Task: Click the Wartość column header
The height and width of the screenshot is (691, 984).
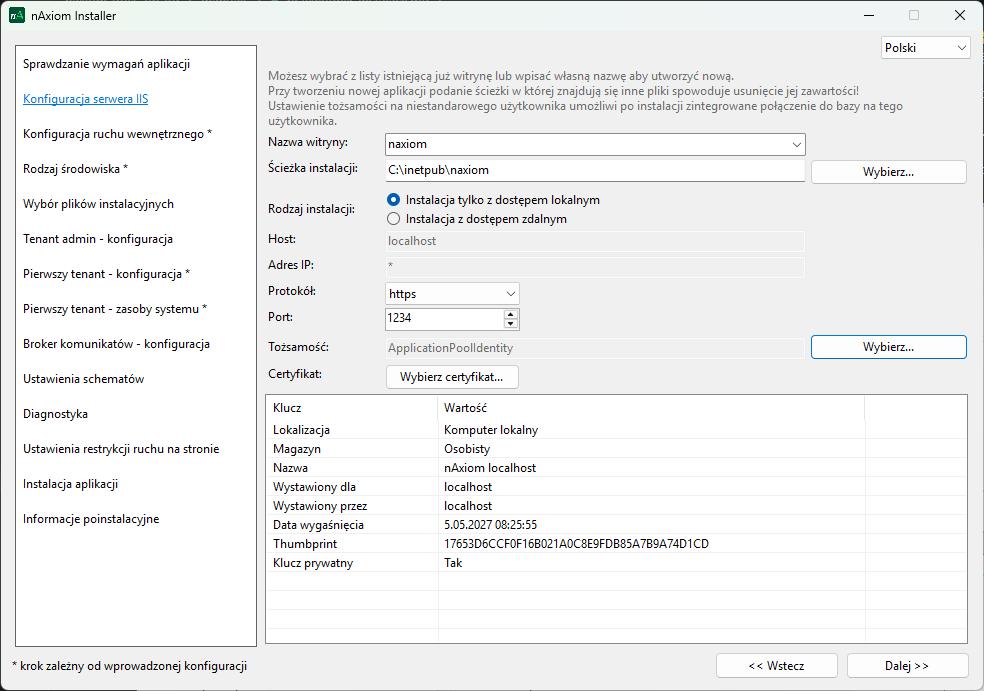Action: tap(651, 408)
